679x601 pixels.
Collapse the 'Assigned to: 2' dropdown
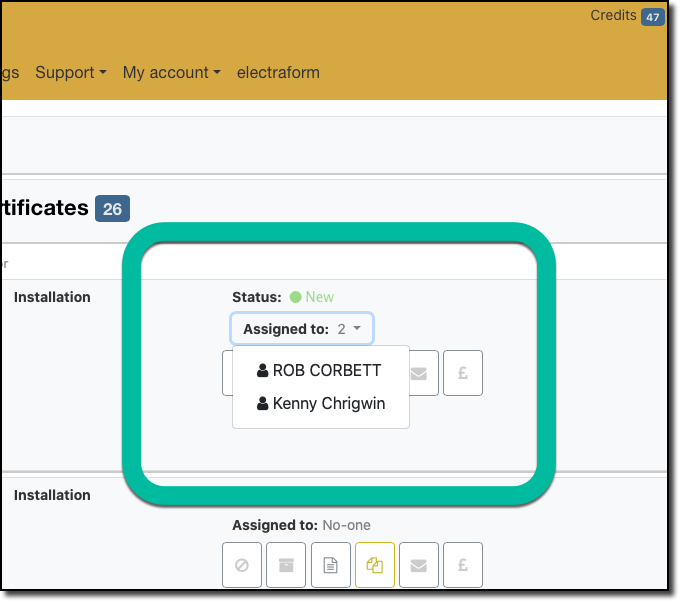point(302,329)
